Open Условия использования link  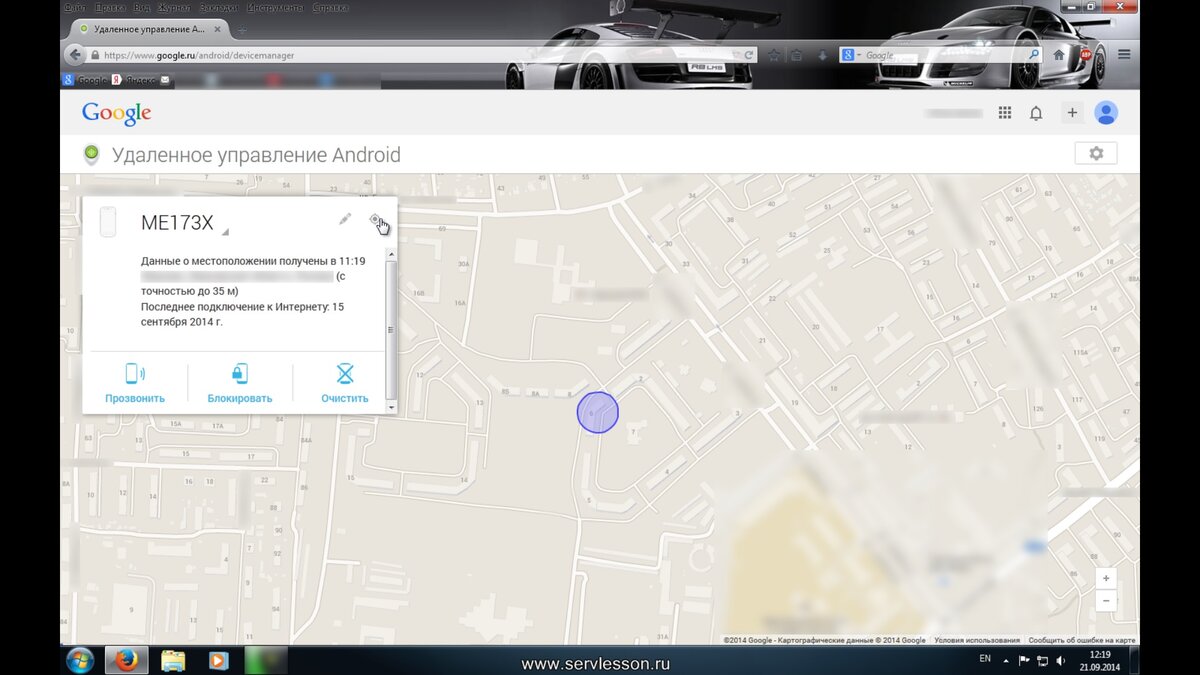tap(976, 640)
